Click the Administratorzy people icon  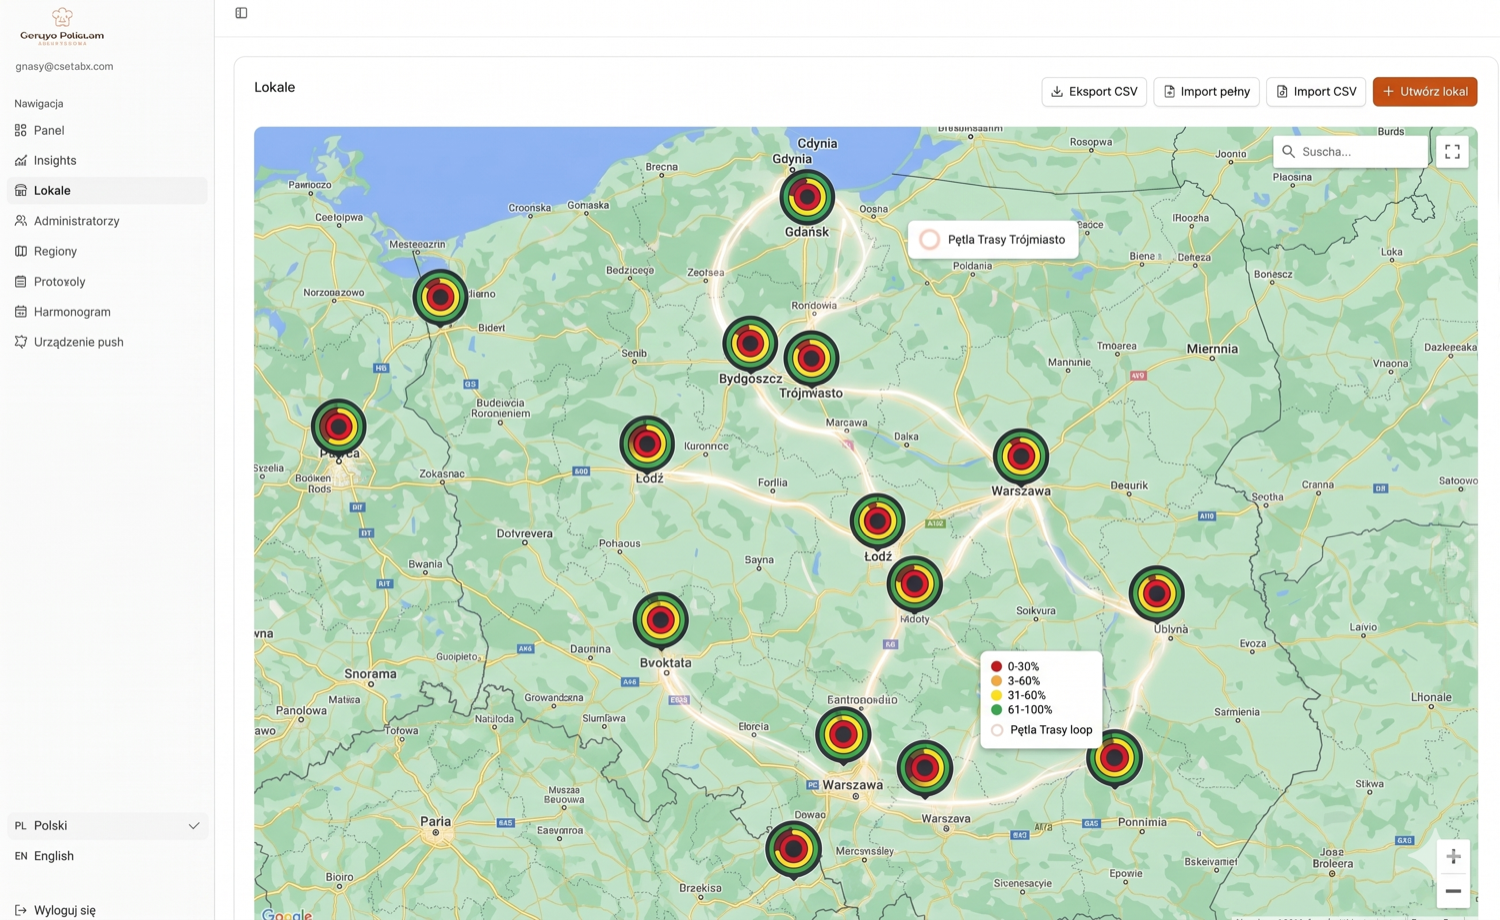point(21,221)
